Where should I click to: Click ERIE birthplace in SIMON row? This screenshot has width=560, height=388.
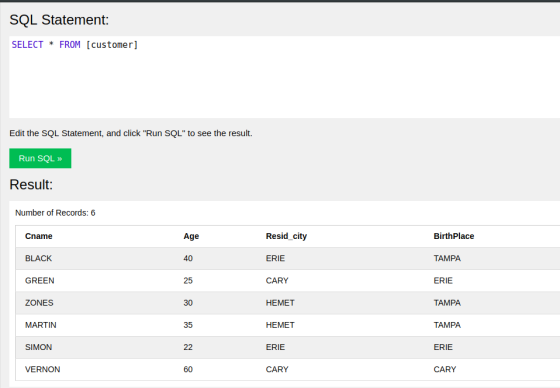443,347
